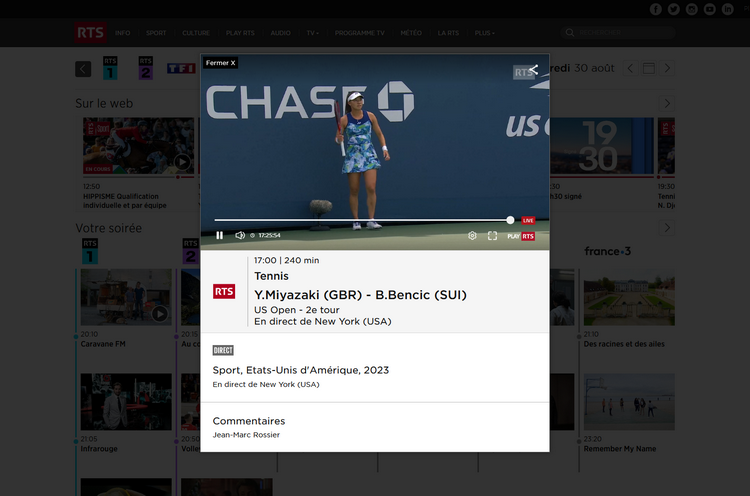Click the US Open - 2e tour text
This screenshot has height=496, width=750.
(x=297, y=310)
